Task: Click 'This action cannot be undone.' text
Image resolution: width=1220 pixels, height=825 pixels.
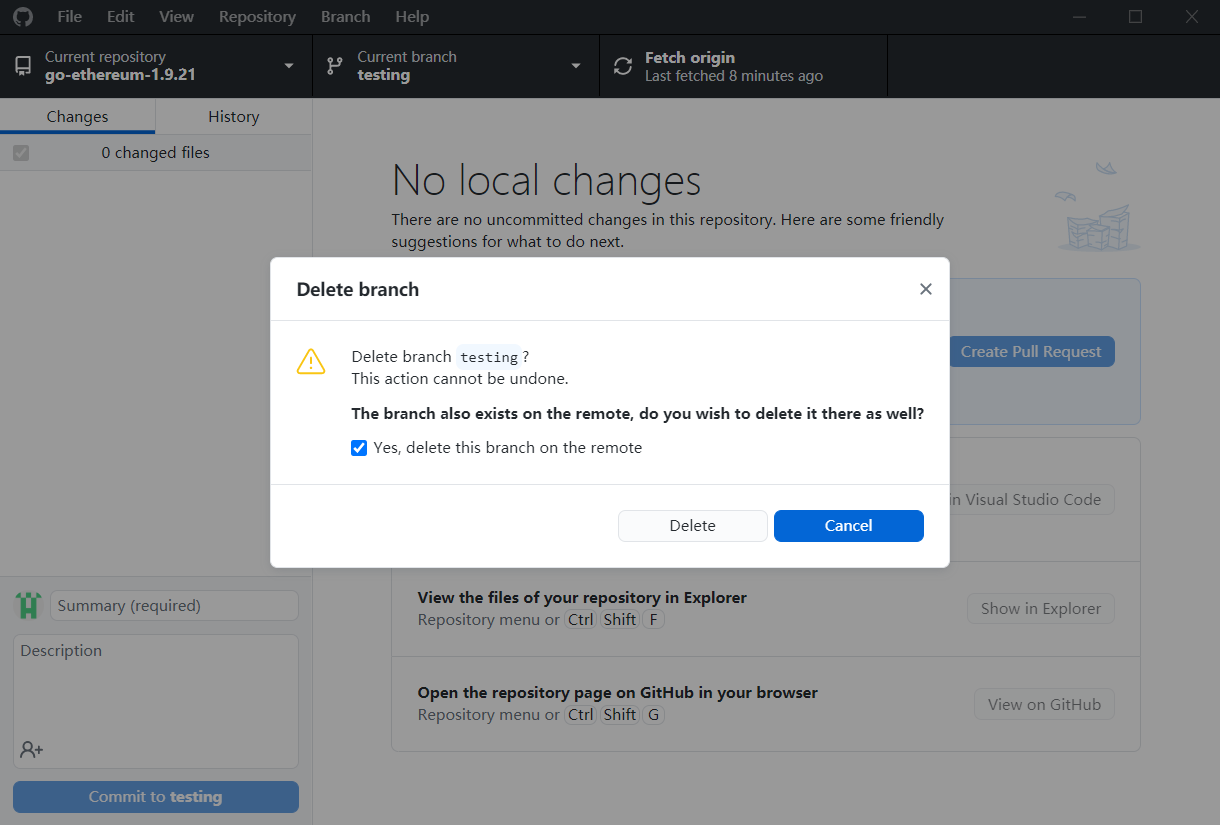Action: (x=460, y=379)
